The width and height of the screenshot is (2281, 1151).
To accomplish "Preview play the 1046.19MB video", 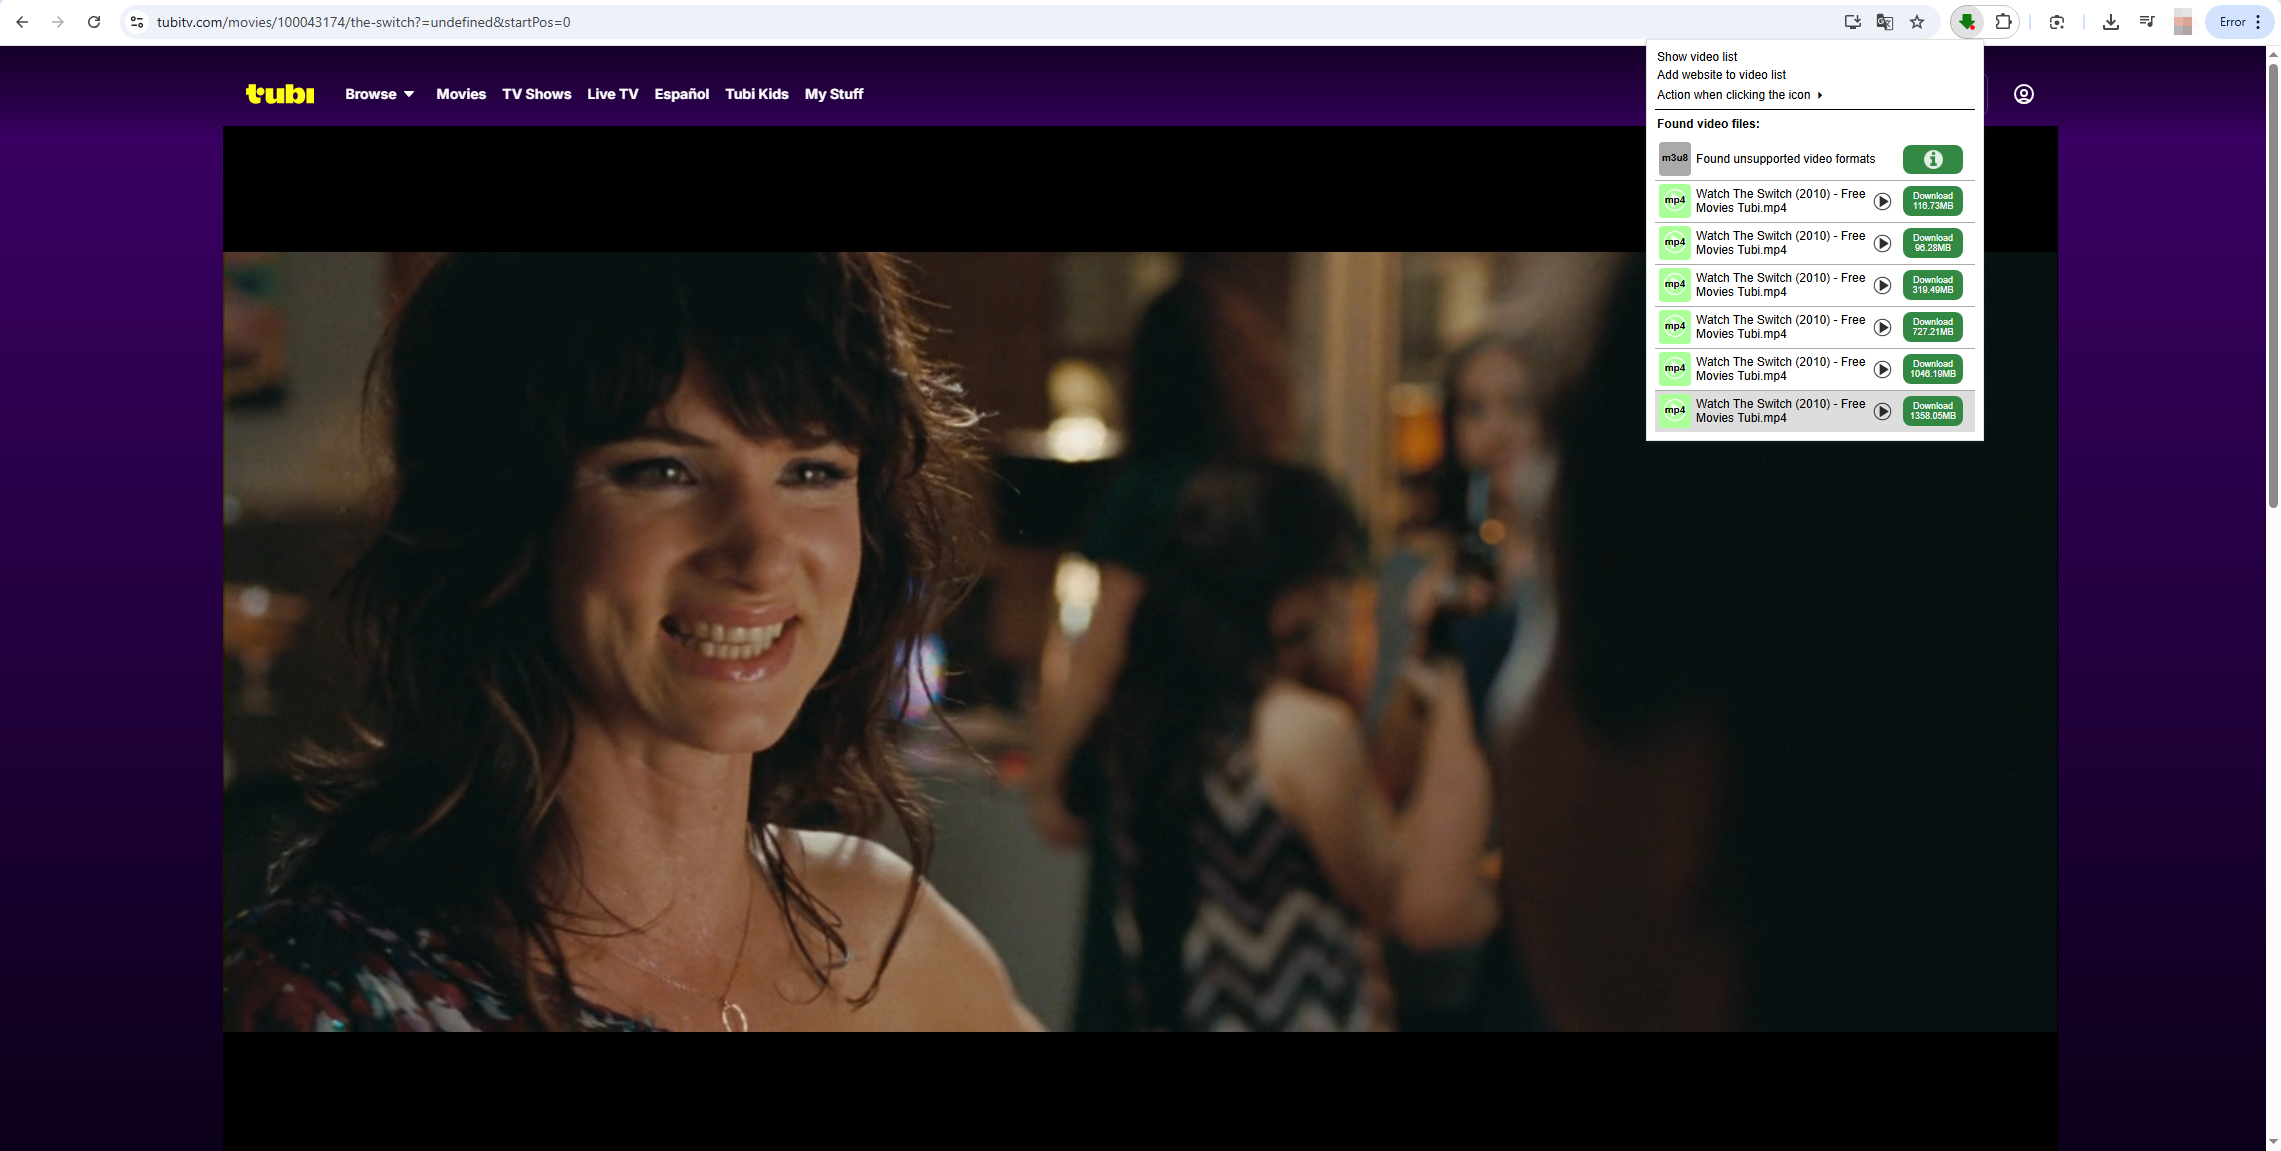I will tap(1882, 369).
